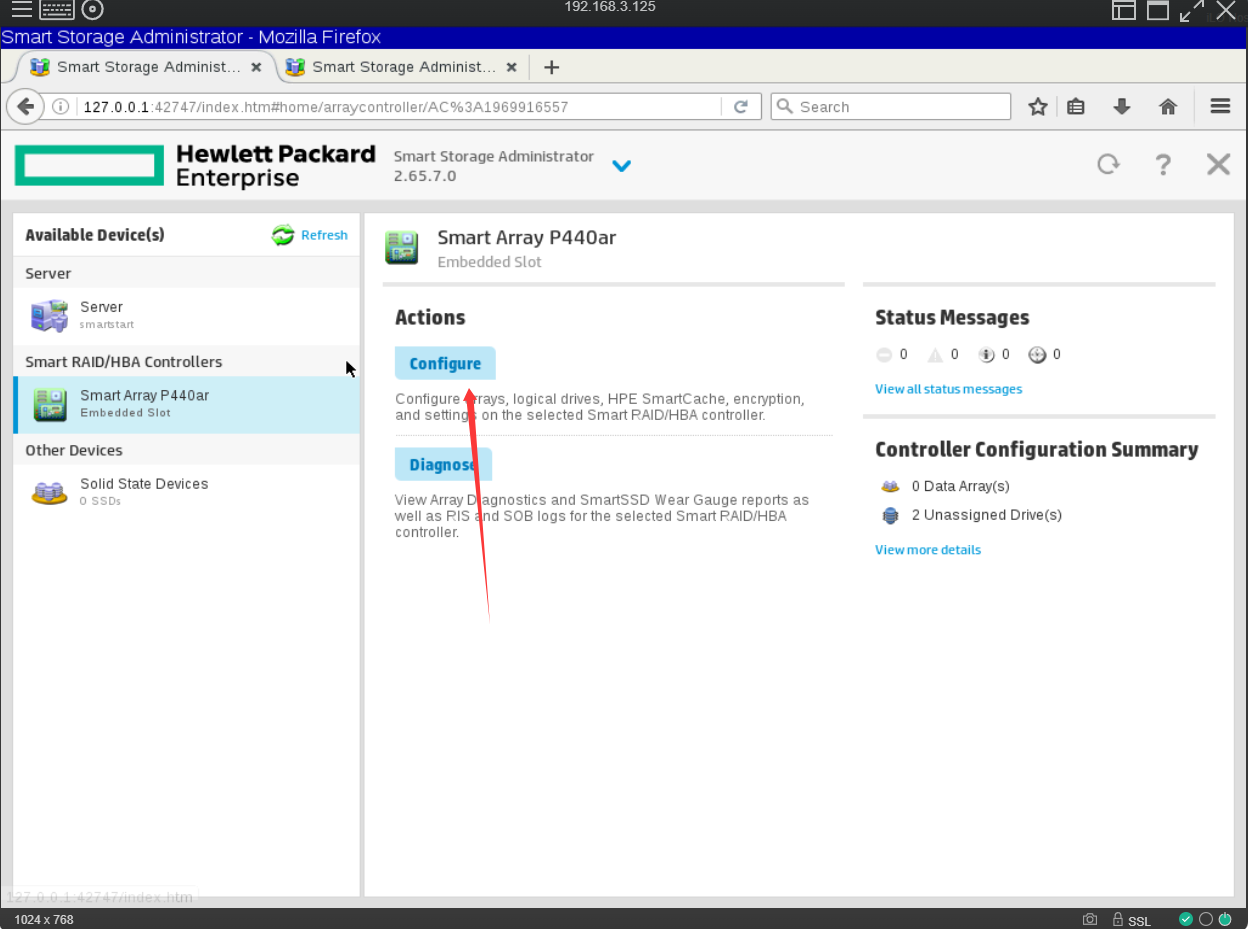The height and width of the screenshot is (929, 1248).
Task: Go to the Firefox home page
Action: pyautogui.click(x=1168, y=106)
